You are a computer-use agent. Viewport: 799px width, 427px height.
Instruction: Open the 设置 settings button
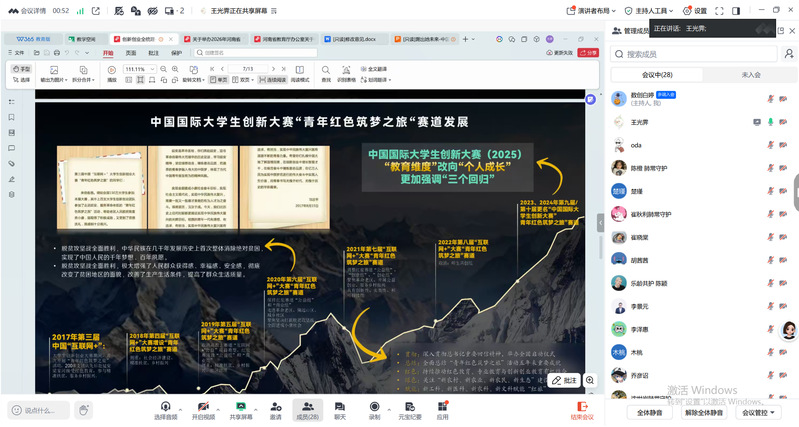pos(695,10)
